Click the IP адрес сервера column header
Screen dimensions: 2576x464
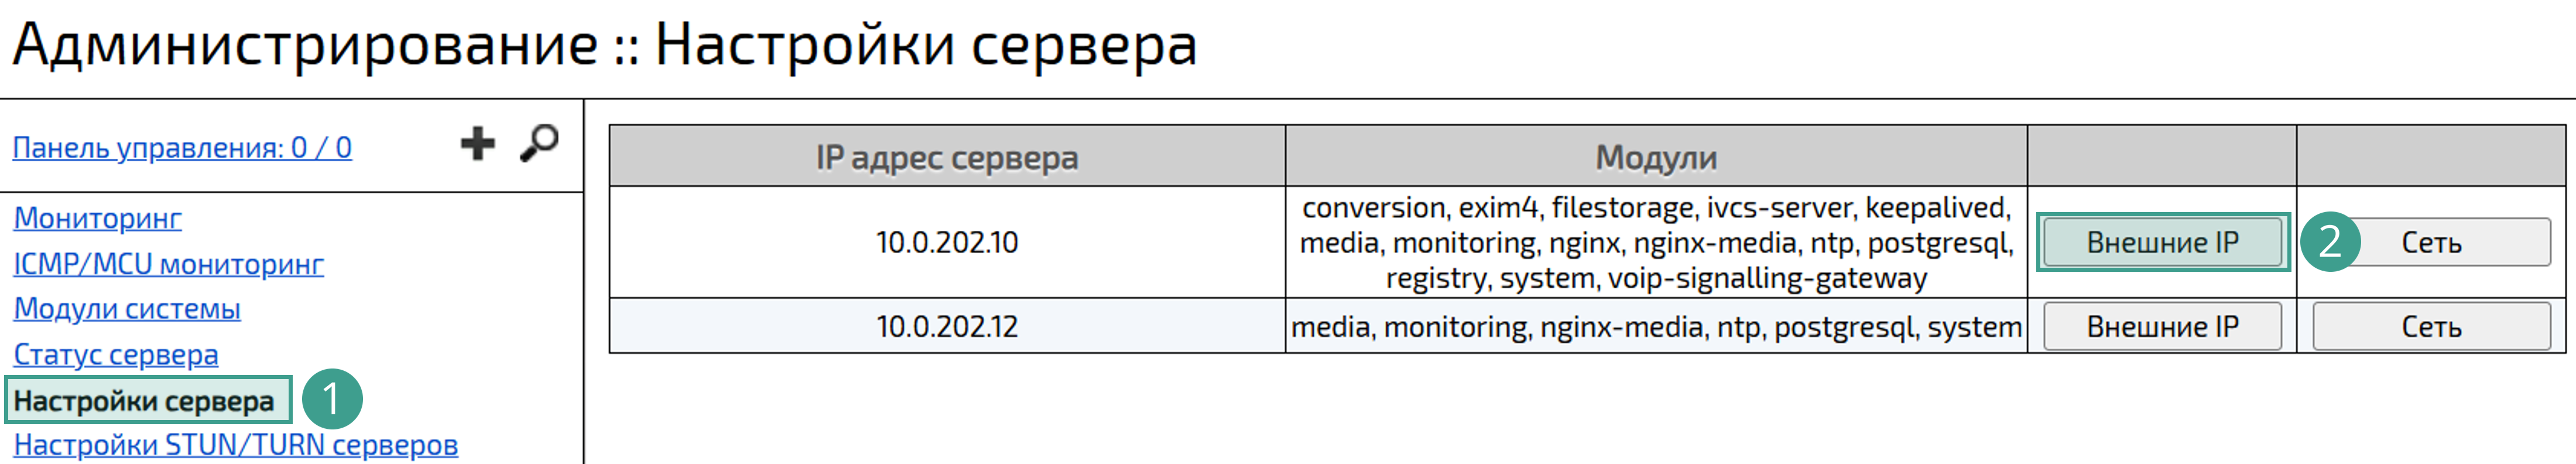pos(946,158)
